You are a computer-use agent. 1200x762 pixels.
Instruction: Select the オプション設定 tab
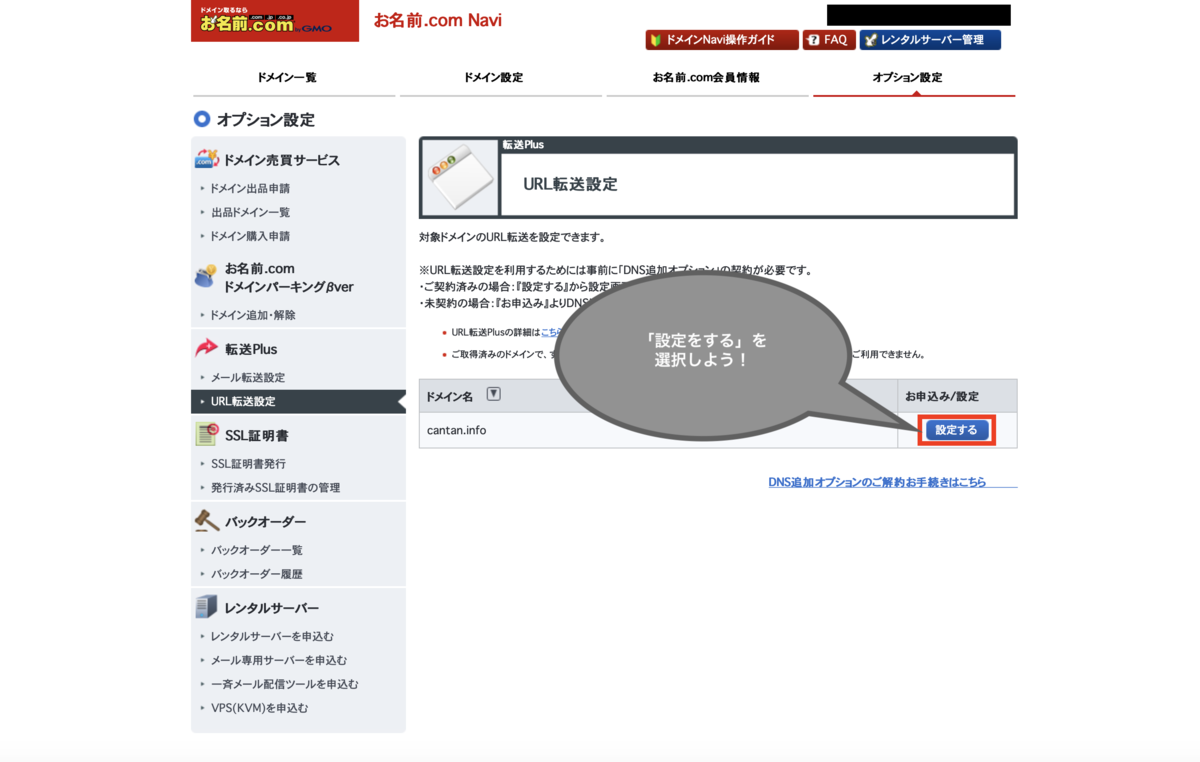coord(907,78)
